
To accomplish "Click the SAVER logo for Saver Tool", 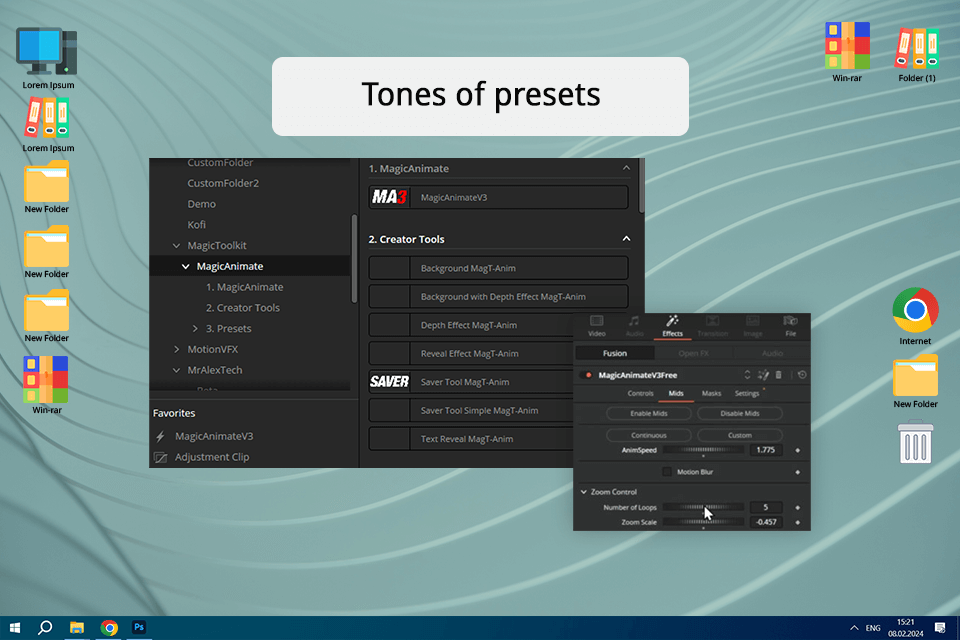I will click(389, 381).
